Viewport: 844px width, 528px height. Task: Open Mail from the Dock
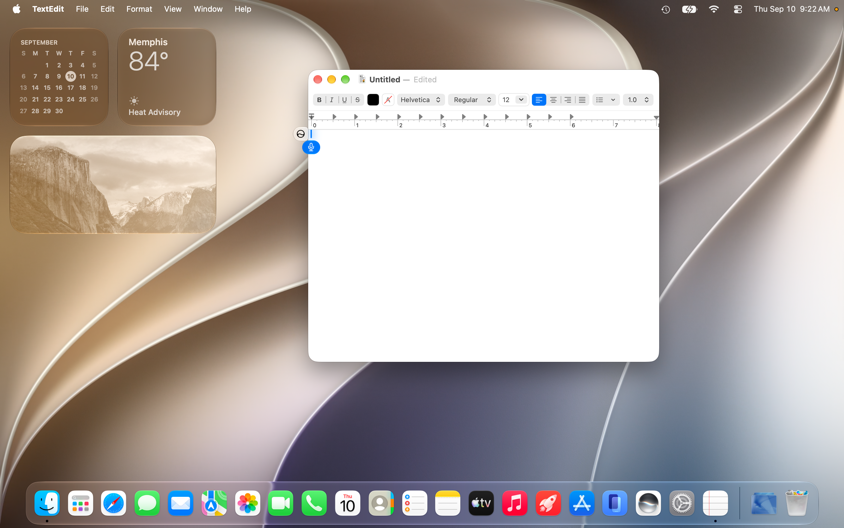(180, 503)
